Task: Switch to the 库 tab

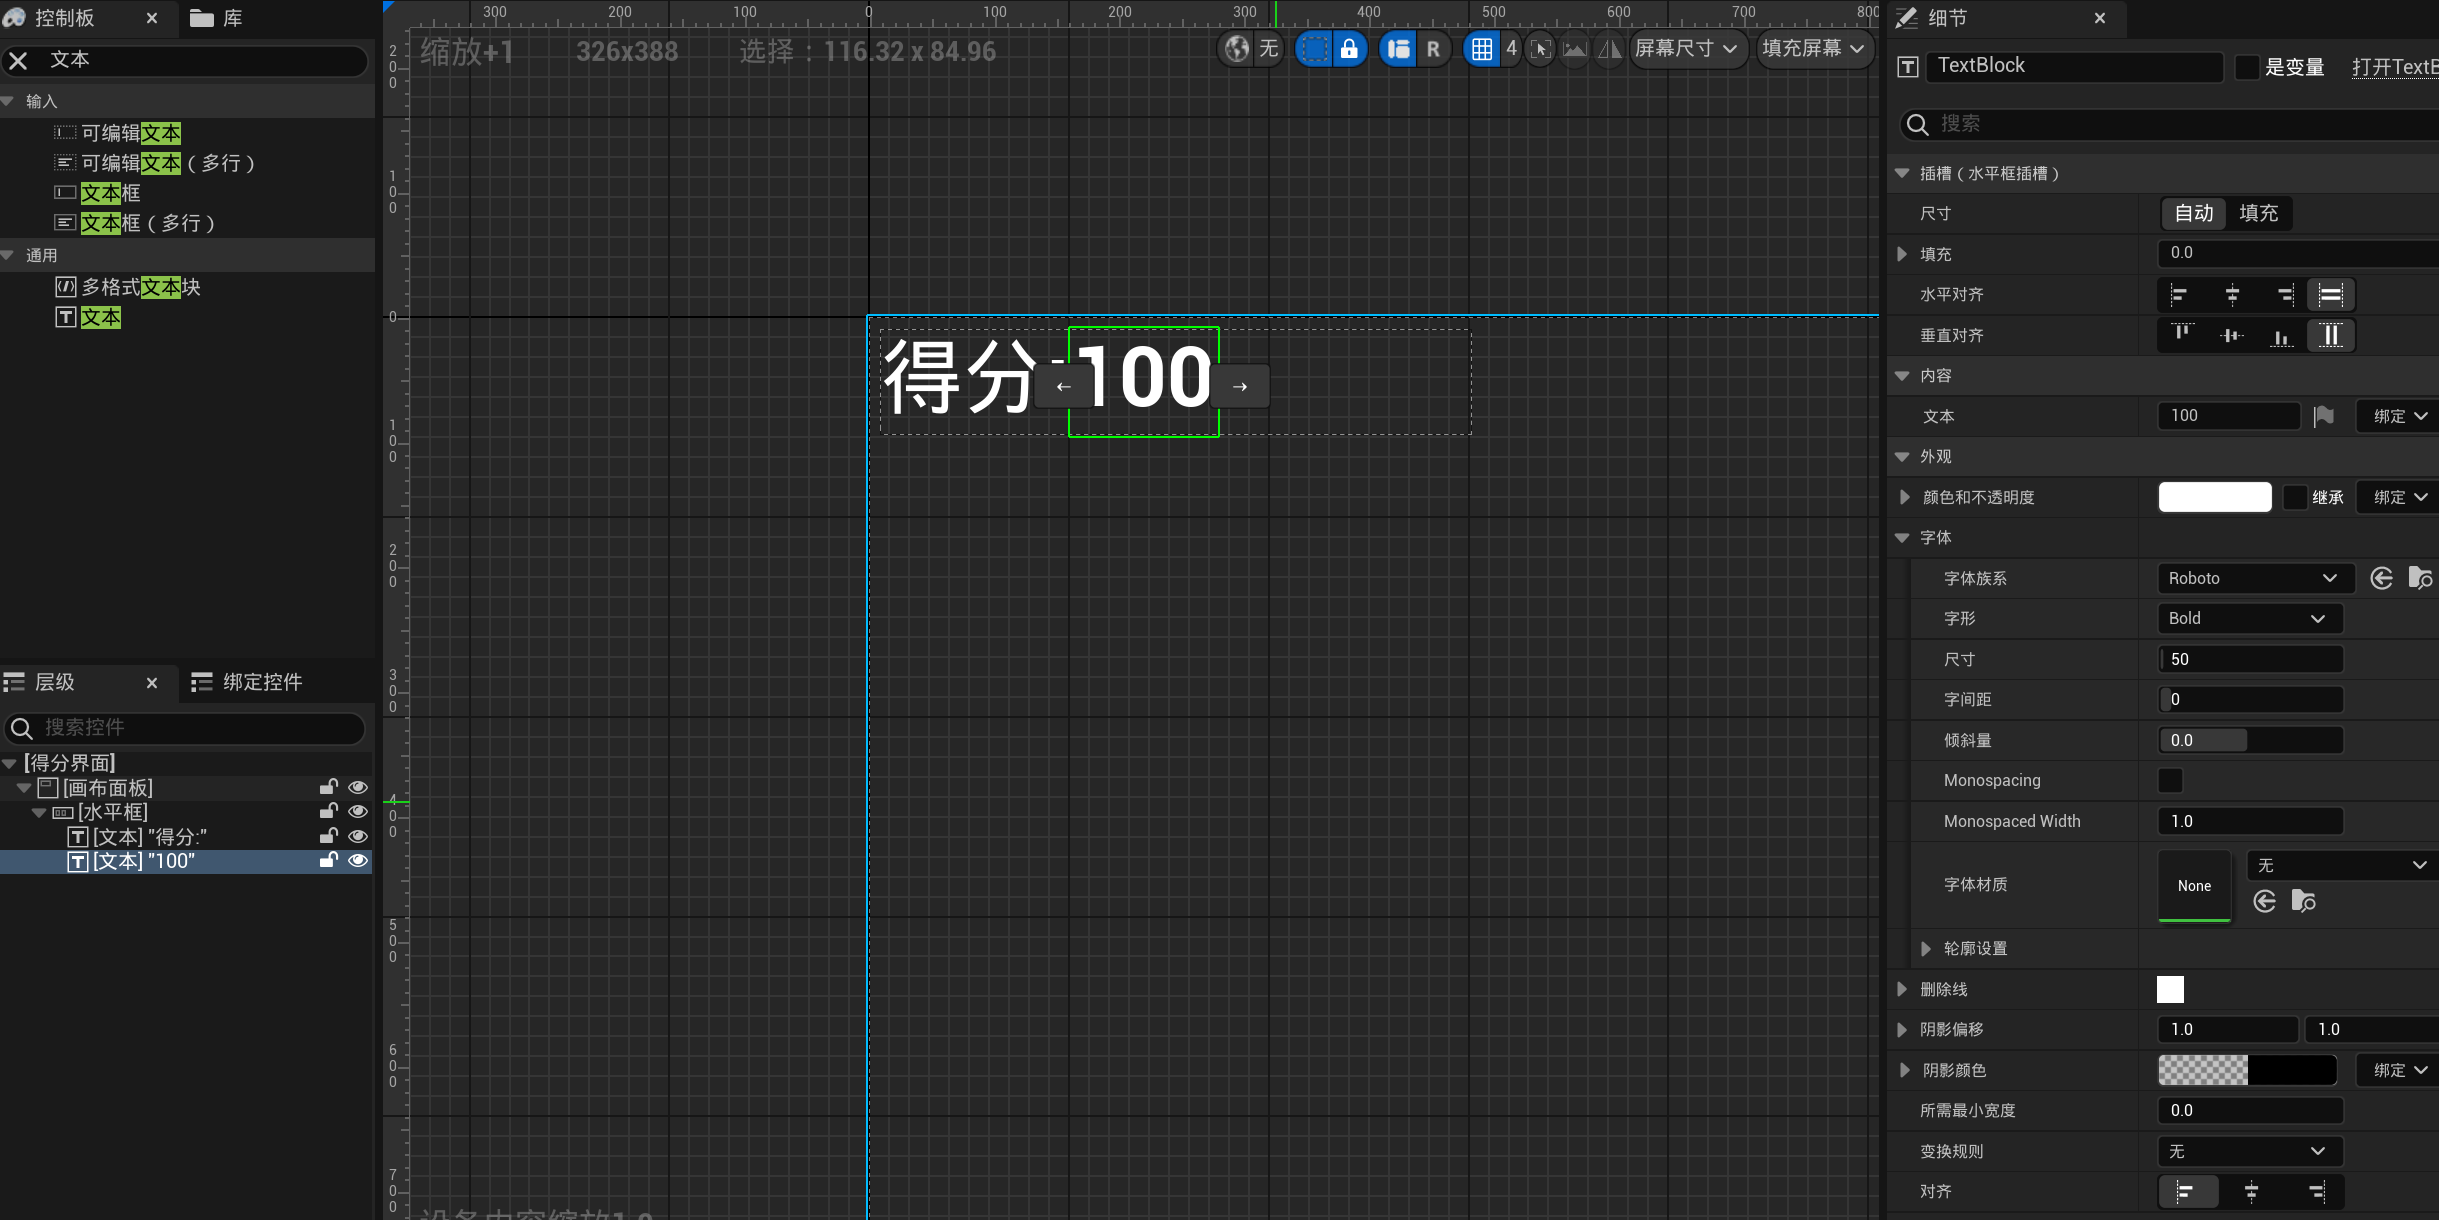Action: 216,18
